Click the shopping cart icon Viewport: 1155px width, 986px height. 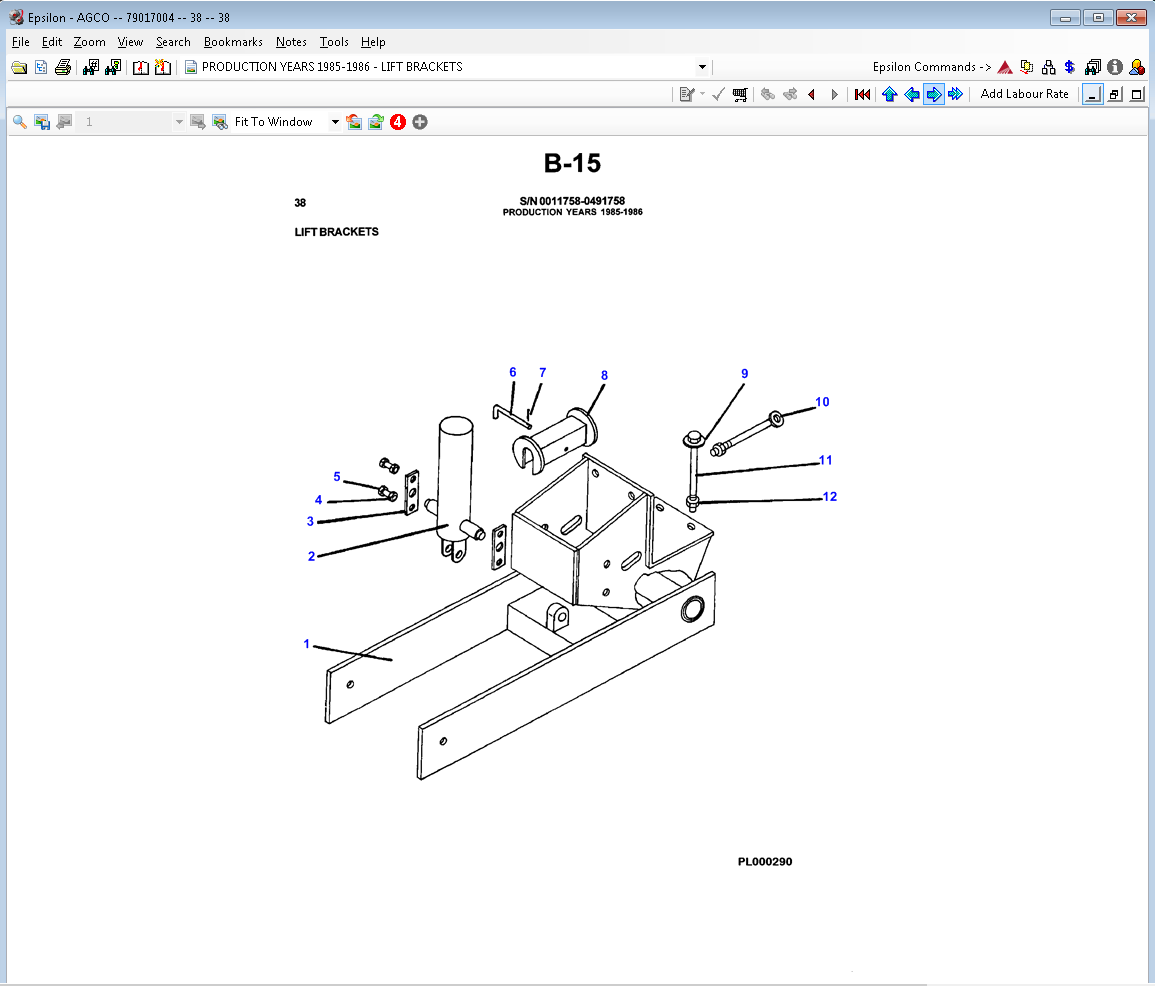coord(740,94)
